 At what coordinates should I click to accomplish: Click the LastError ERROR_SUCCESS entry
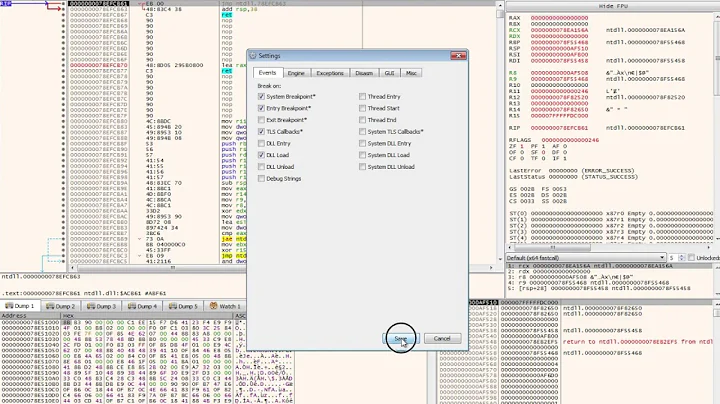click(571, 170)
